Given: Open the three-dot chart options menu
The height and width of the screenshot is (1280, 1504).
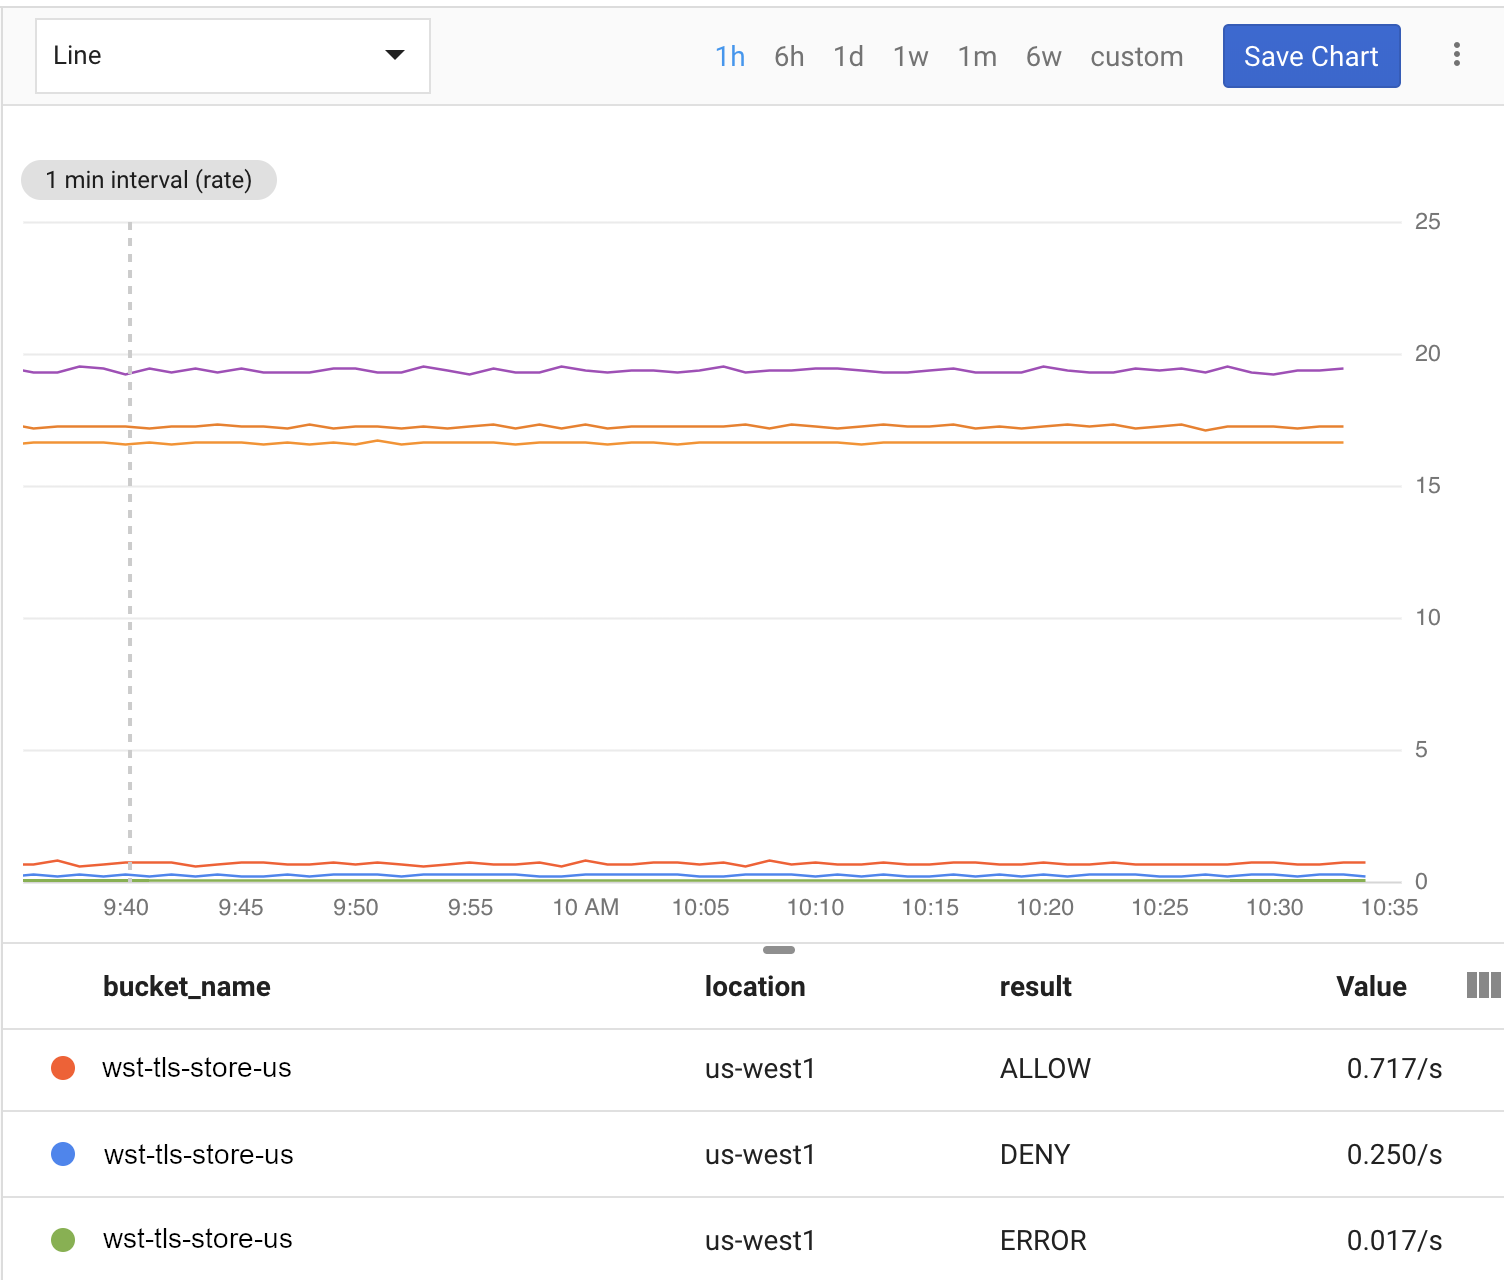Looking at the screenshot, I should tap(1456, 56).
